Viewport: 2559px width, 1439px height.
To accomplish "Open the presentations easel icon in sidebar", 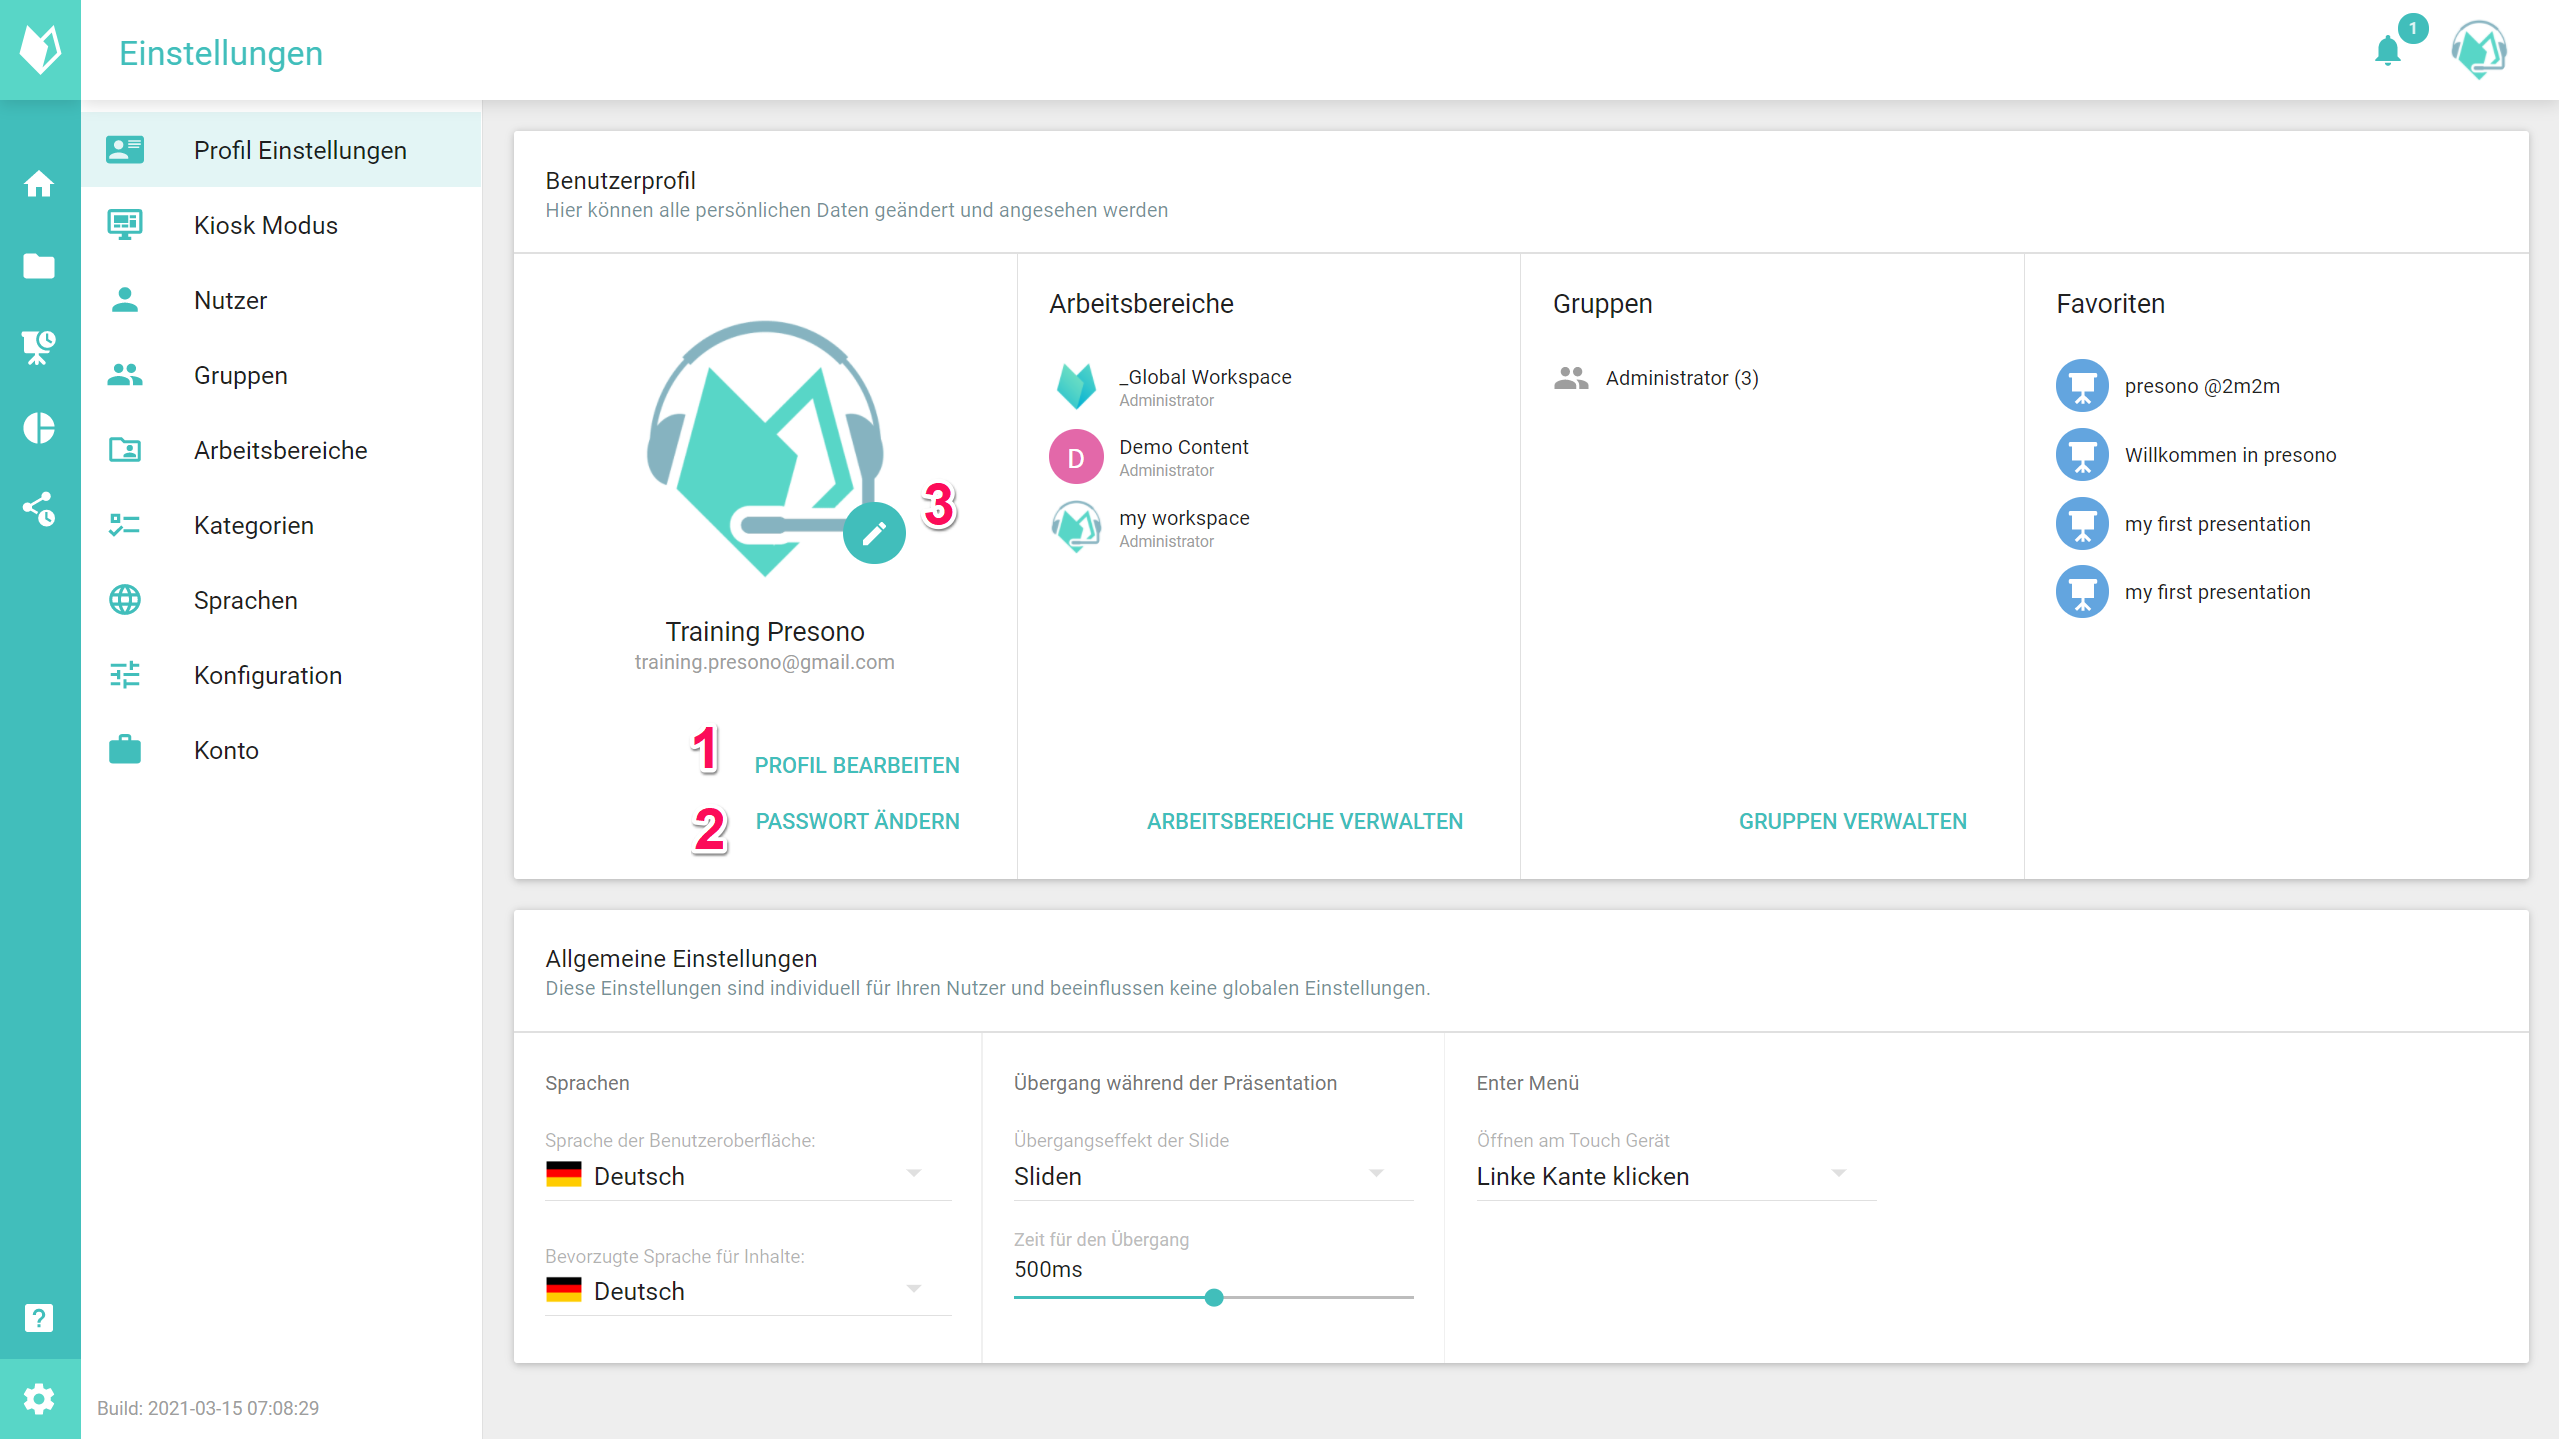I will [x=39, y=347].
